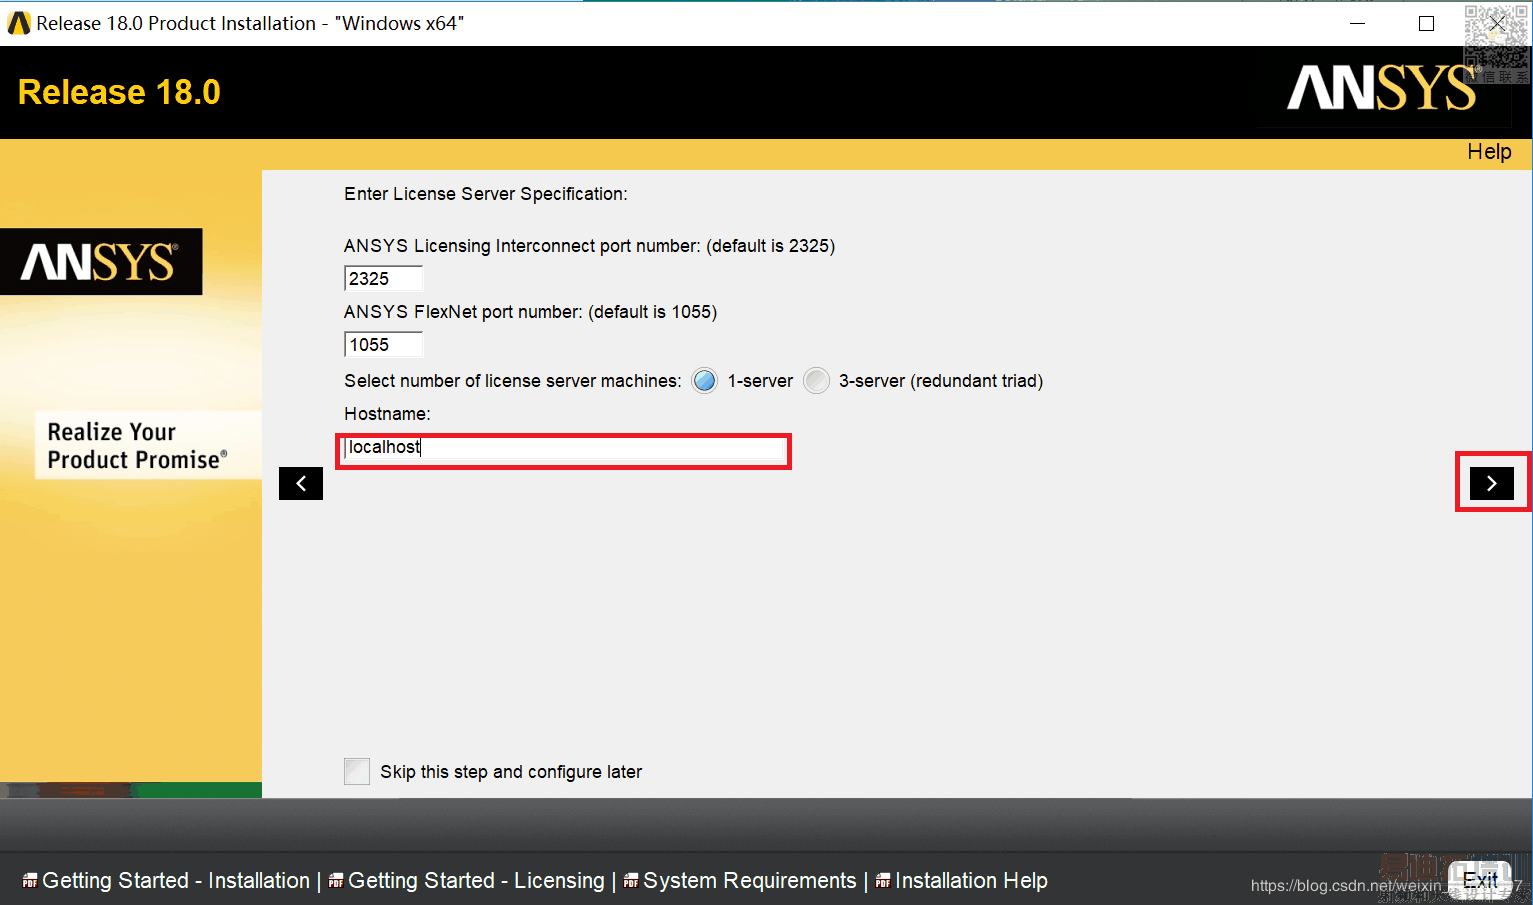Open Getting Started - Installation guide
1533x905 pixels.
(176, 881)
